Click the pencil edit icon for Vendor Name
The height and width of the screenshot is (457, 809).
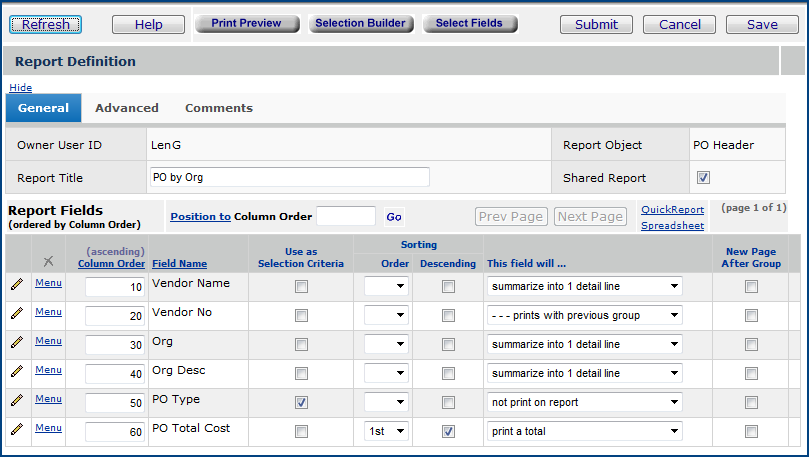[x=16, y=285]
